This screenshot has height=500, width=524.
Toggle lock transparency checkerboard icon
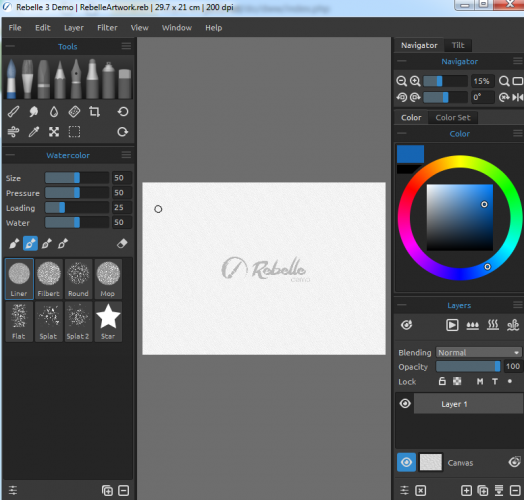tap(457, 381)
